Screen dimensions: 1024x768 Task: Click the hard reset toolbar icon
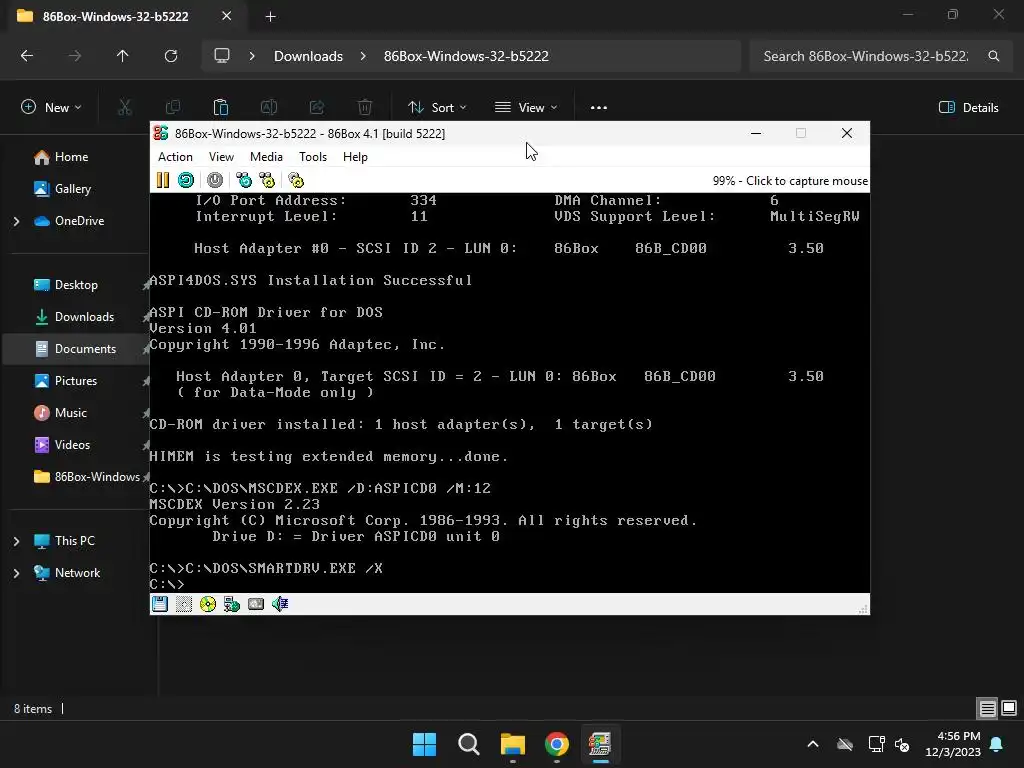pyautogui.click(x=186, y=180)
